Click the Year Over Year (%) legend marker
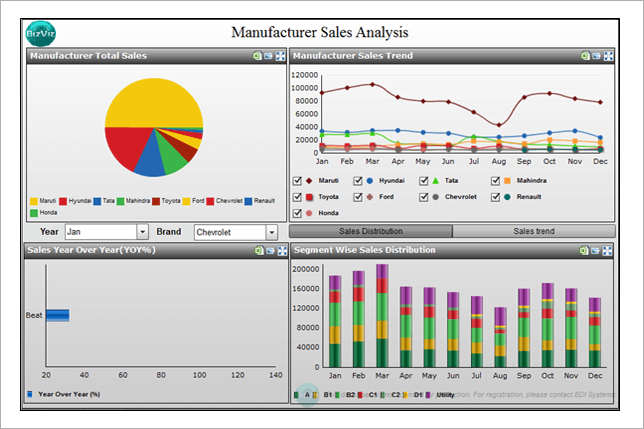The width and height of the screenshot is (644, 429). 30,394
